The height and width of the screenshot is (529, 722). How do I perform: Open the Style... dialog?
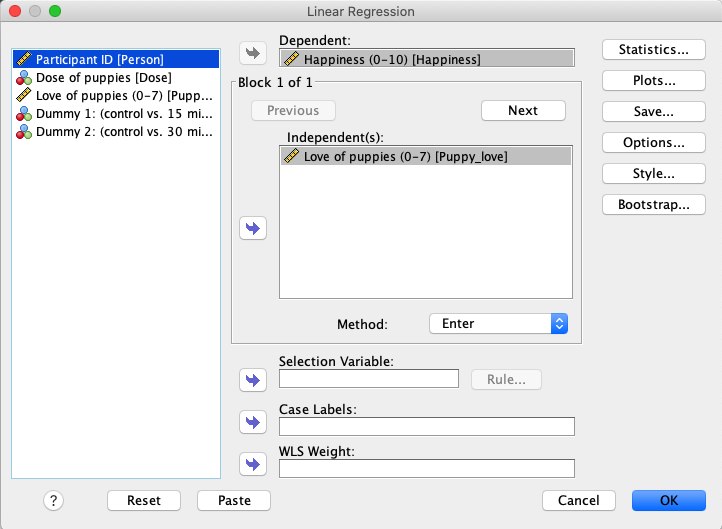click(x=653, y=174)
